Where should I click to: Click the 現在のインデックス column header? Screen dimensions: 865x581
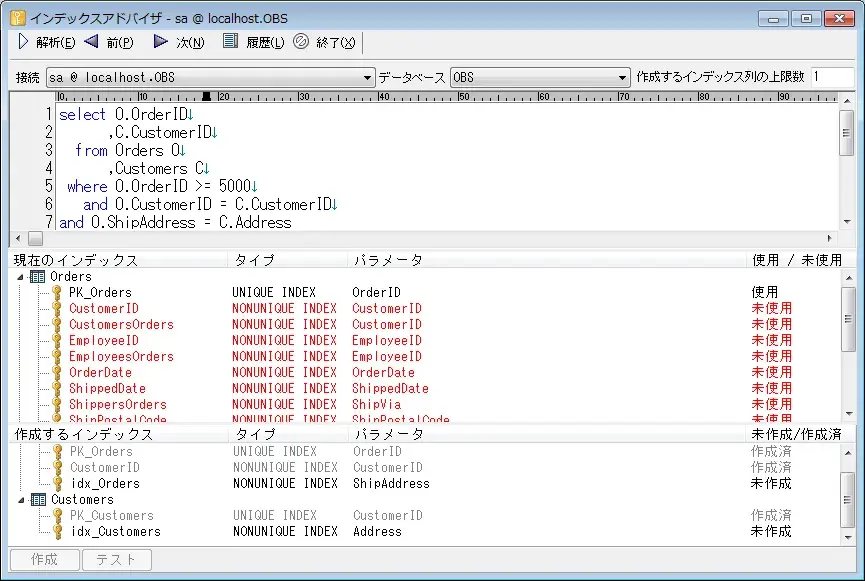[x=118, y=260]
